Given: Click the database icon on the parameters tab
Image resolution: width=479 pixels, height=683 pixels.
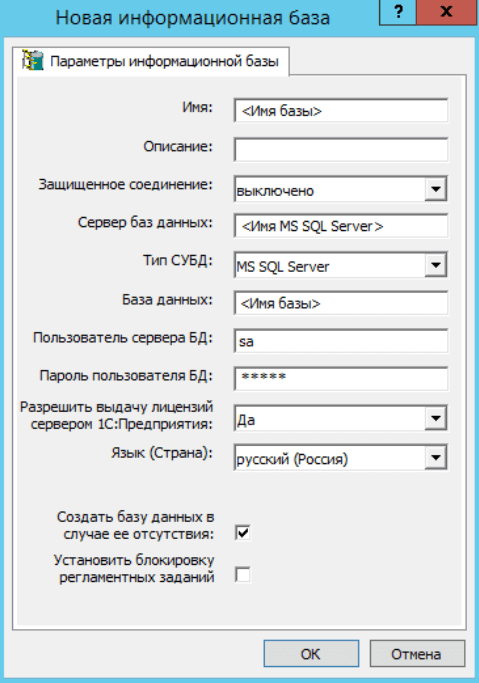Looking at the screenshot, I should click(x=33, y=61).
